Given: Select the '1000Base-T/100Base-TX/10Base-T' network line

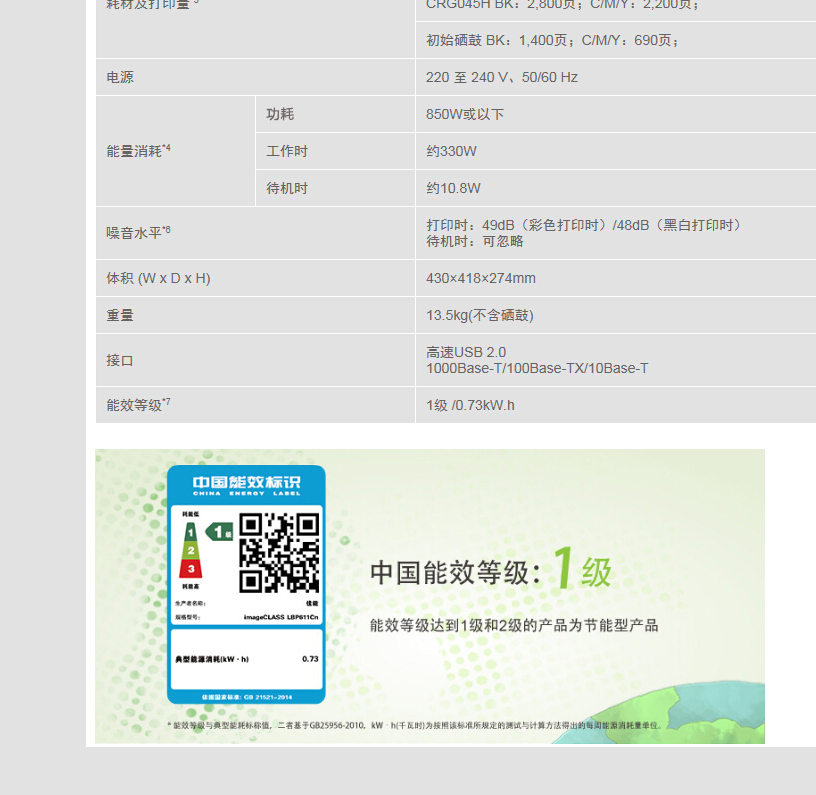Looking at the screenshot, I should pyautogui.click(x=537, y=368).
